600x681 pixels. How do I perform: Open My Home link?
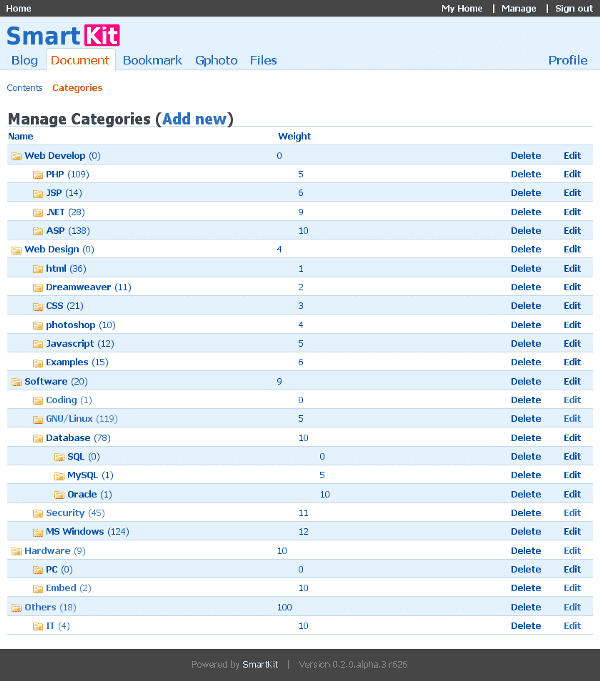[461, 8]
